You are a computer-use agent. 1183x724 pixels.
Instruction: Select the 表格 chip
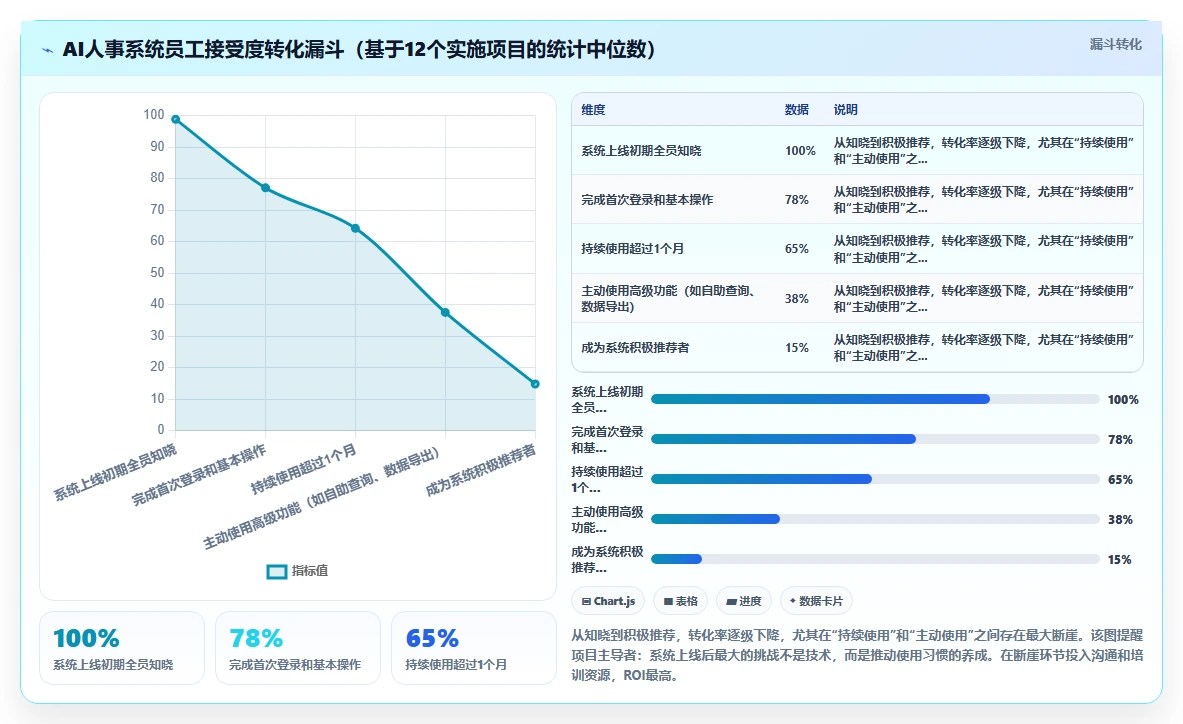[681, 601]
